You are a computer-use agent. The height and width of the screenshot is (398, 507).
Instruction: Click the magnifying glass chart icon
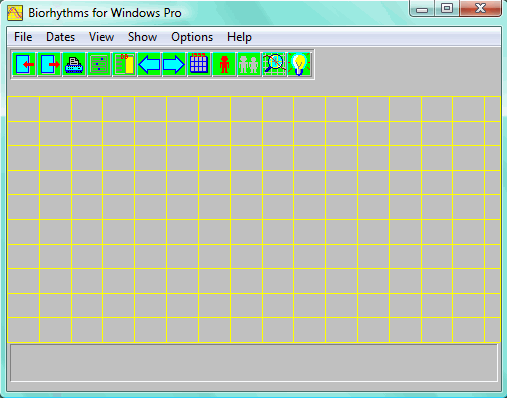[274, 64]
